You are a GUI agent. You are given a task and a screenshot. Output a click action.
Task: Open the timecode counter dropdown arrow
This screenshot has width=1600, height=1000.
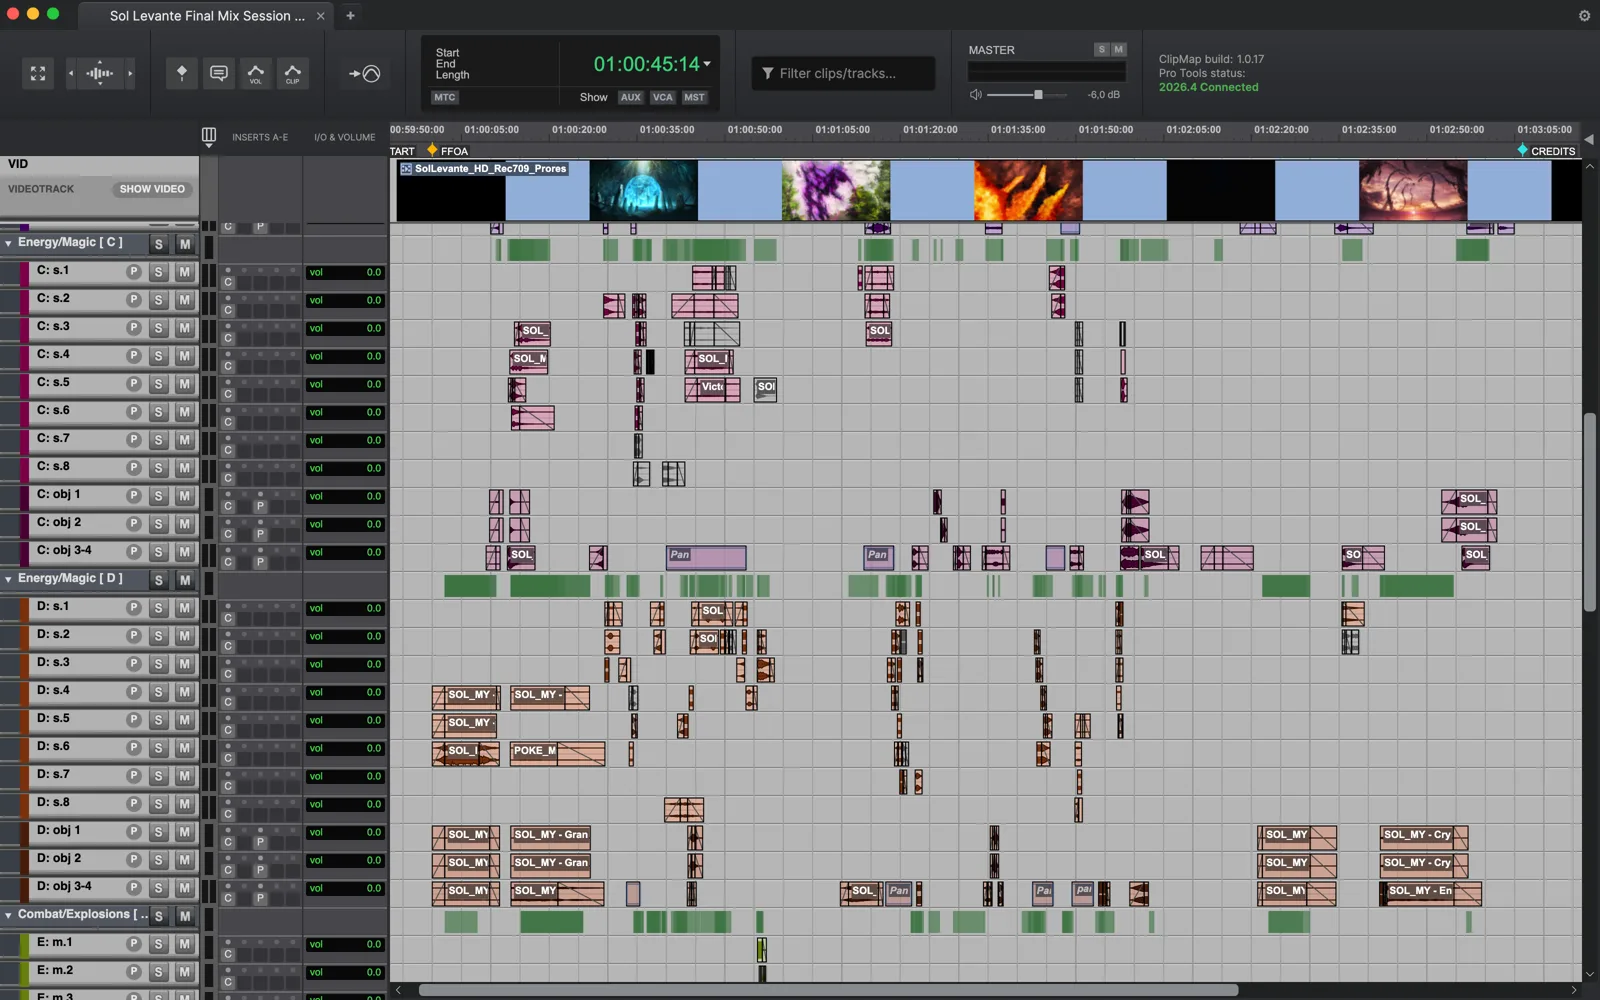(x=707, y=64)
